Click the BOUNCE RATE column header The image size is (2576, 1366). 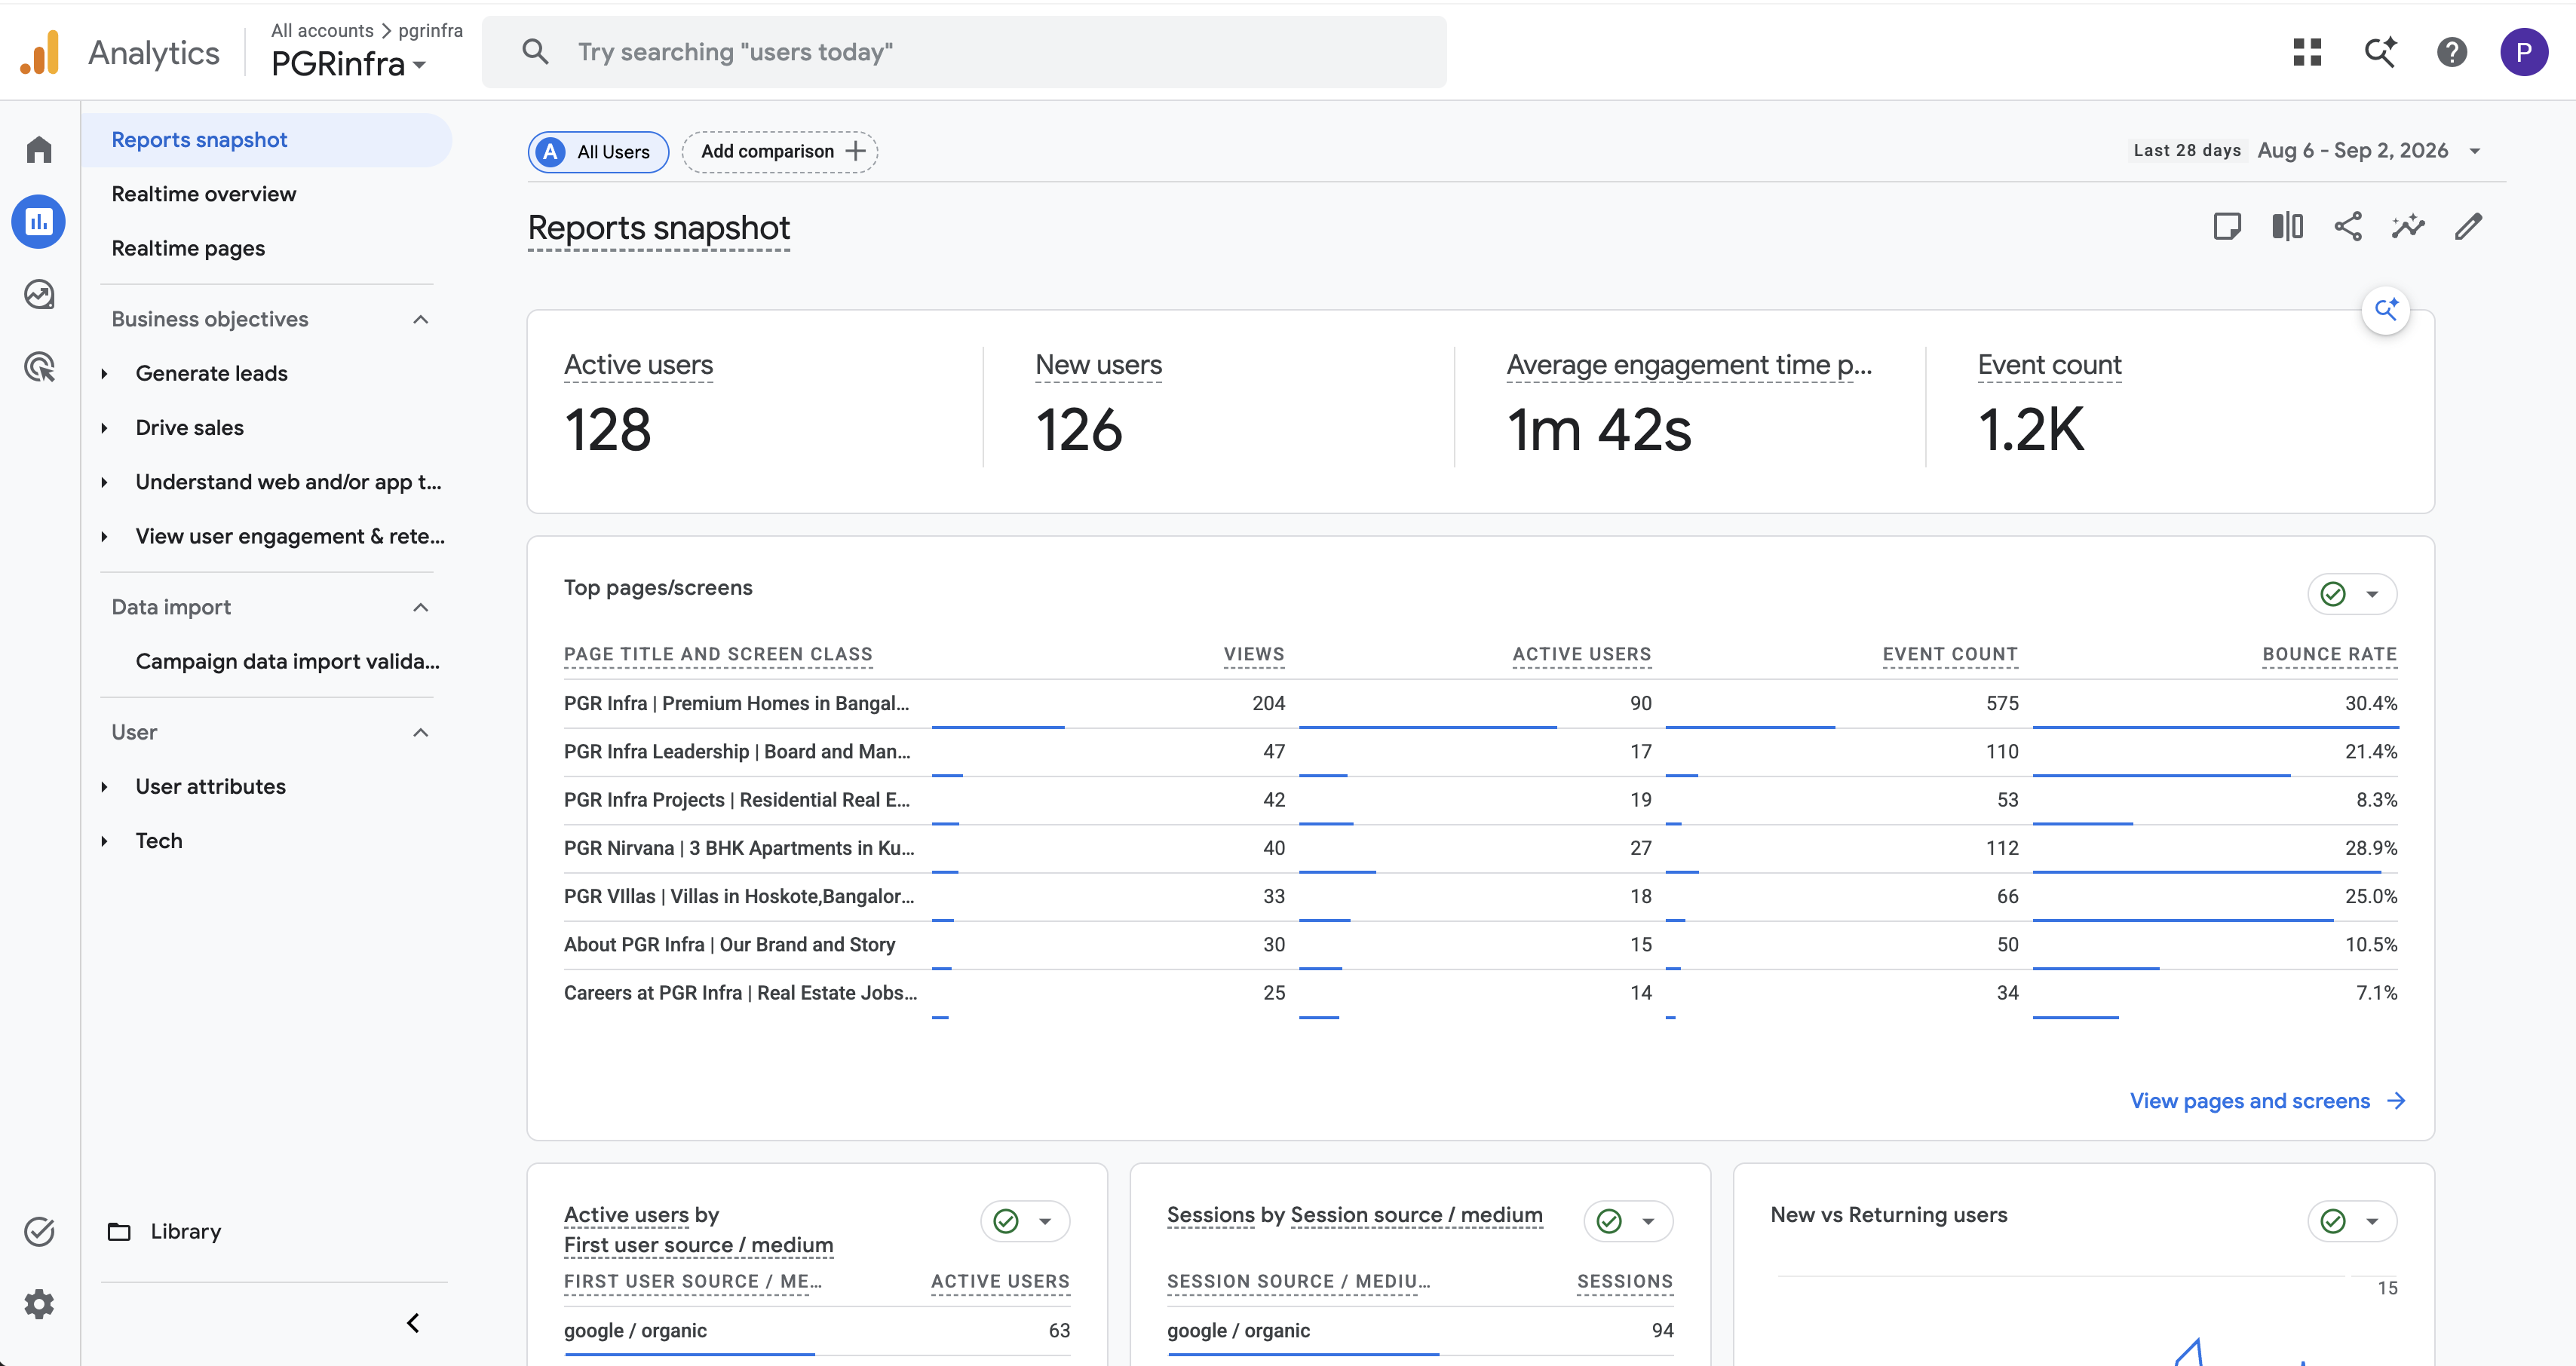tap(2329, 654)
